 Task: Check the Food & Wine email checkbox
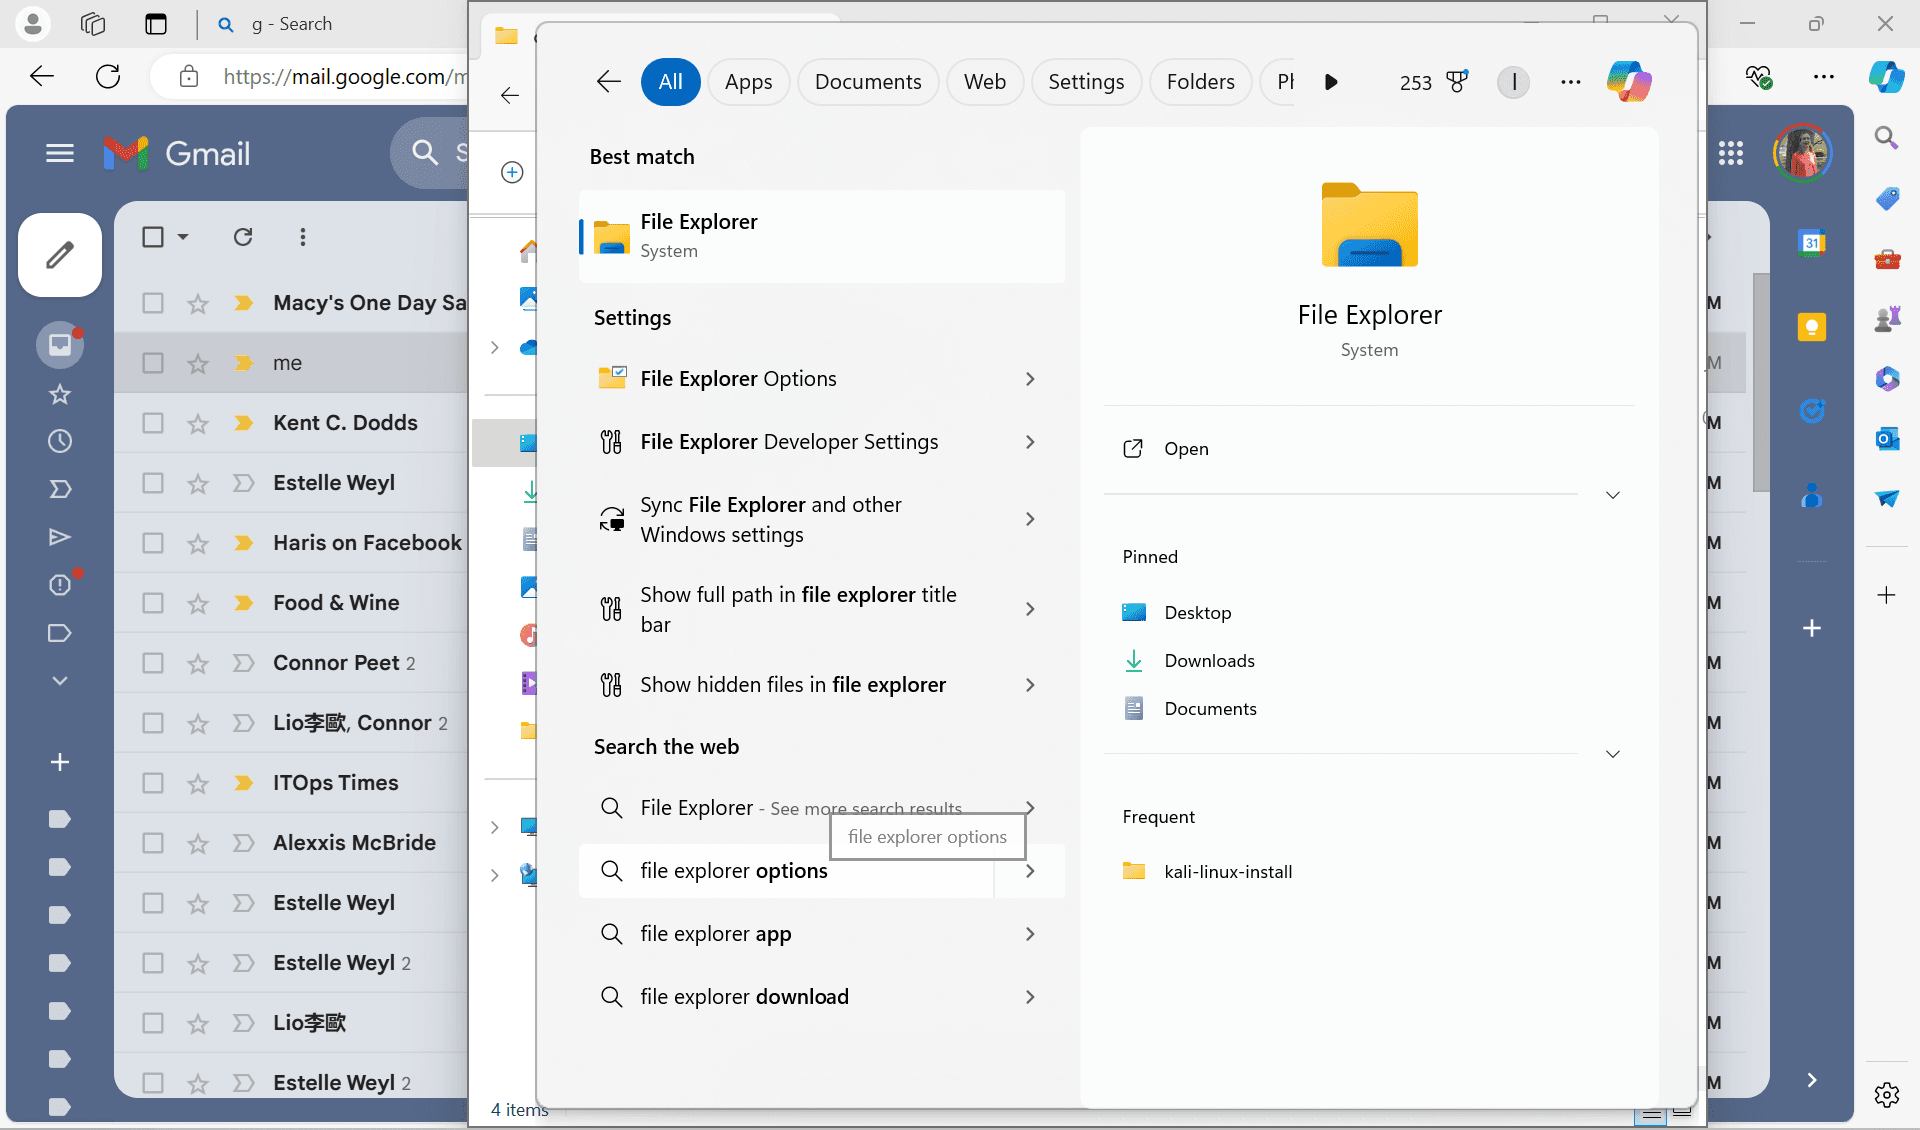coord(153,603)
